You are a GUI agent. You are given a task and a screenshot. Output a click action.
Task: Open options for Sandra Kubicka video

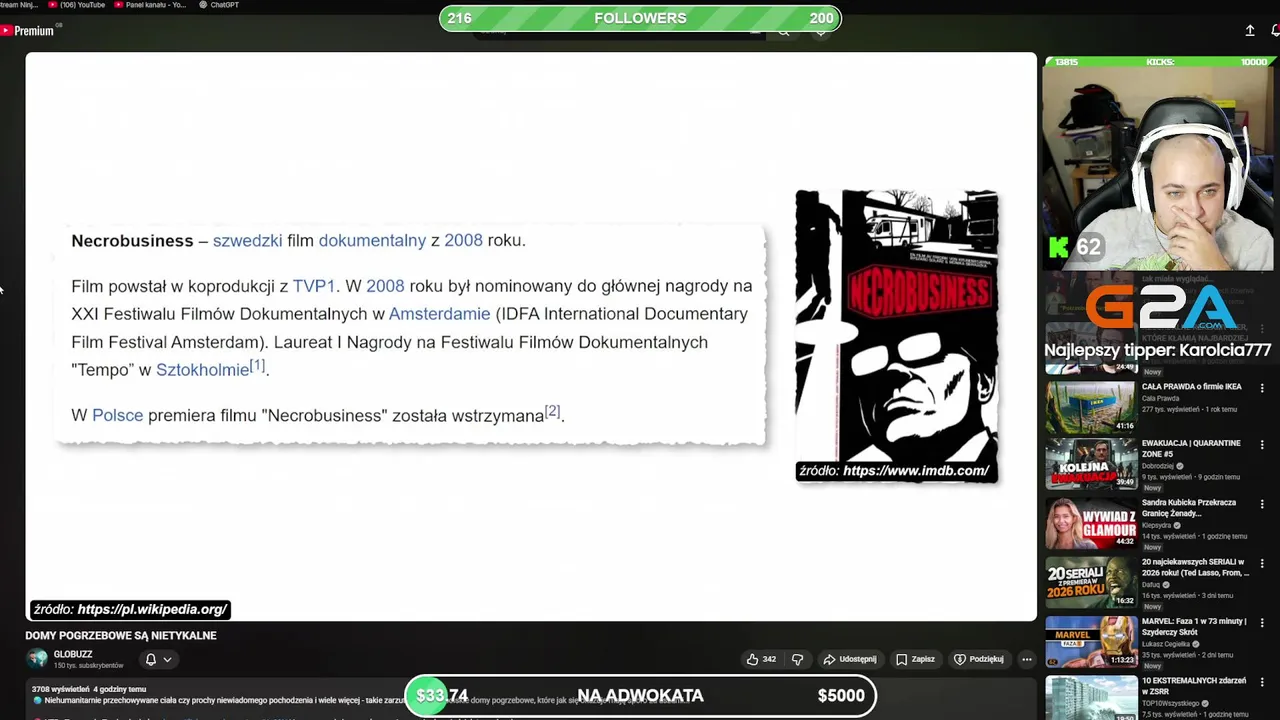1262,505
